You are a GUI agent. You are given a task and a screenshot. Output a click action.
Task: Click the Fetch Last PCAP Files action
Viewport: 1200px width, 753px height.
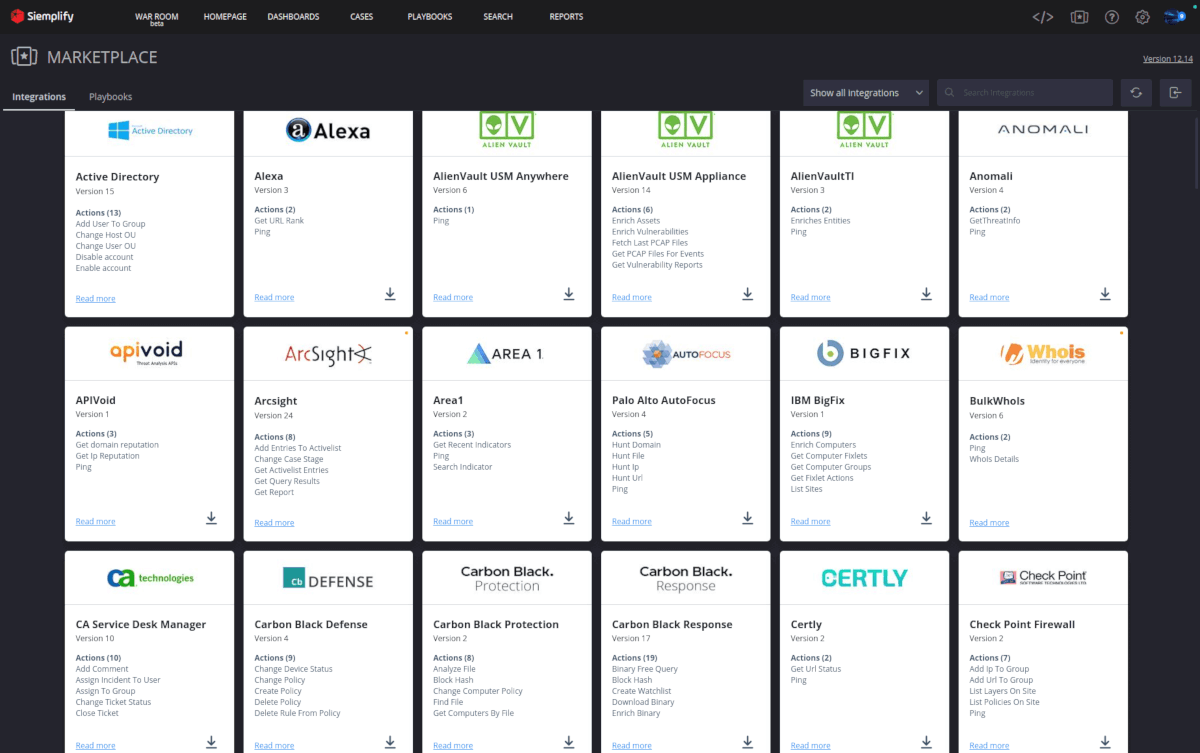click(x=650, y=243)
